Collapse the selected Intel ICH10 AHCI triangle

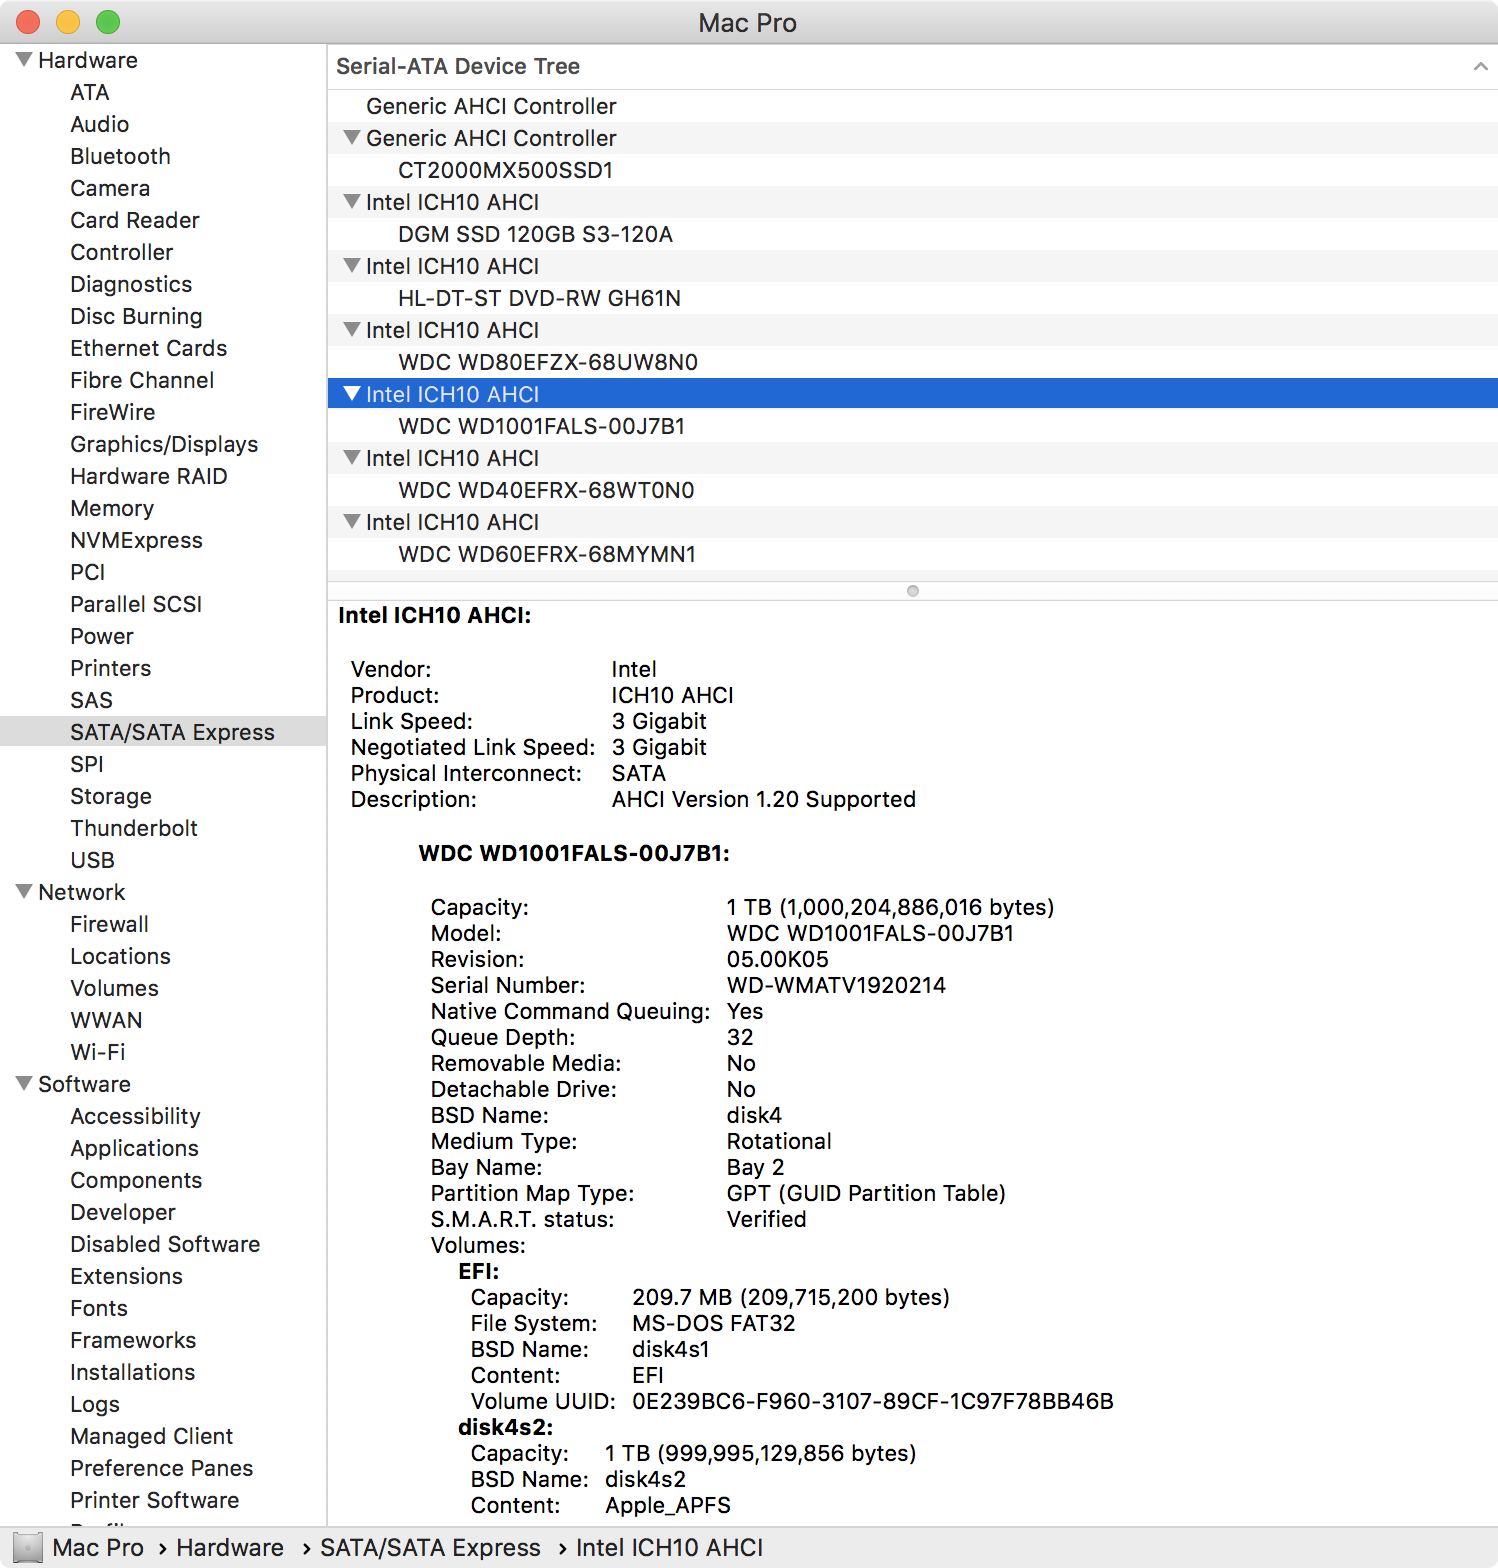pos(352,394)
